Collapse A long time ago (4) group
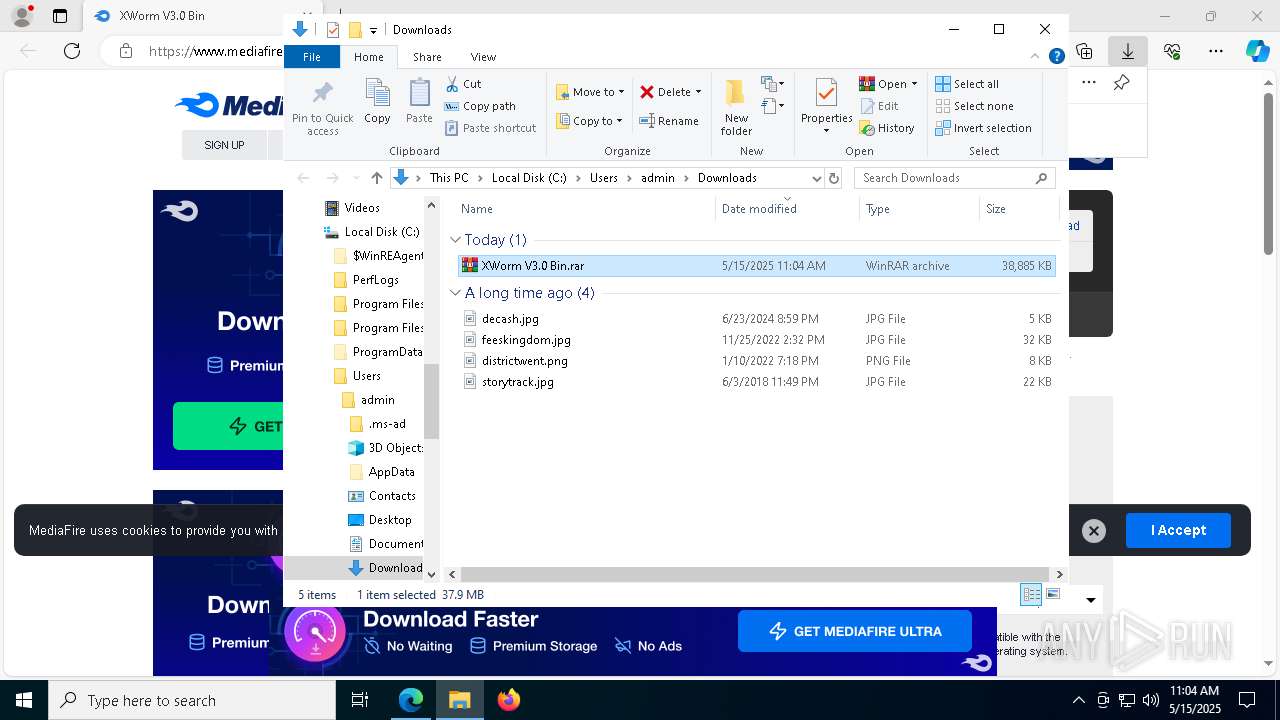The width and height of the screenshot is (1280, 720). tap(455, 293)
